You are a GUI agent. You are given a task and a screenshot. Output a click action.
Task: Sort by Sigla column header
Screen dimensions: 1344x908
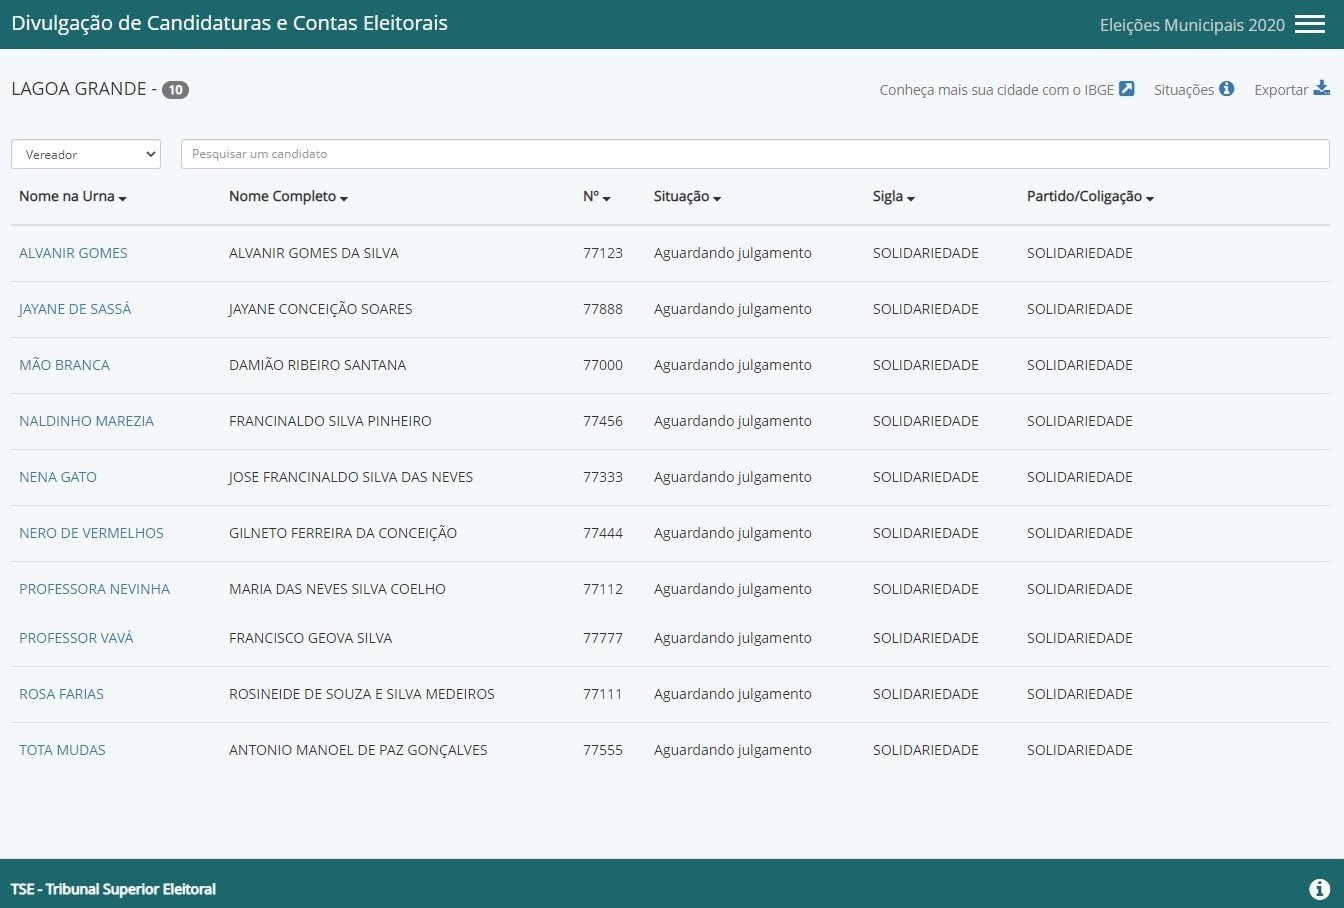[x=893, y=197]
